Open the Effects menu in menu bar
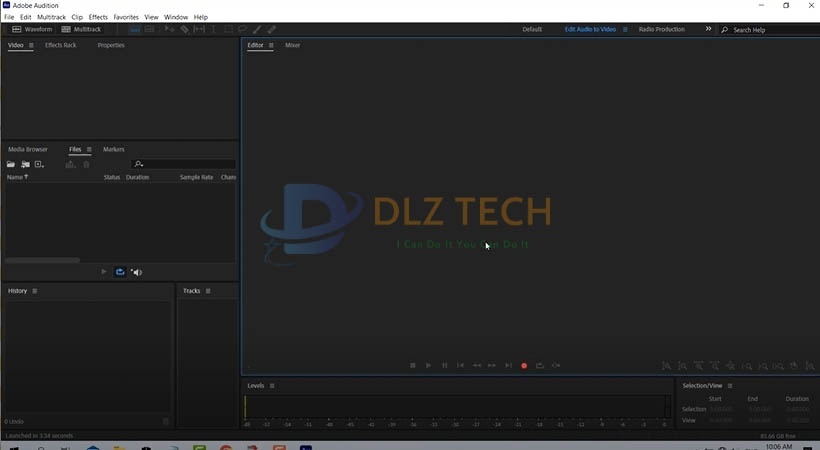The height and width of the screenshot is (450, 820). coord(98,17)
